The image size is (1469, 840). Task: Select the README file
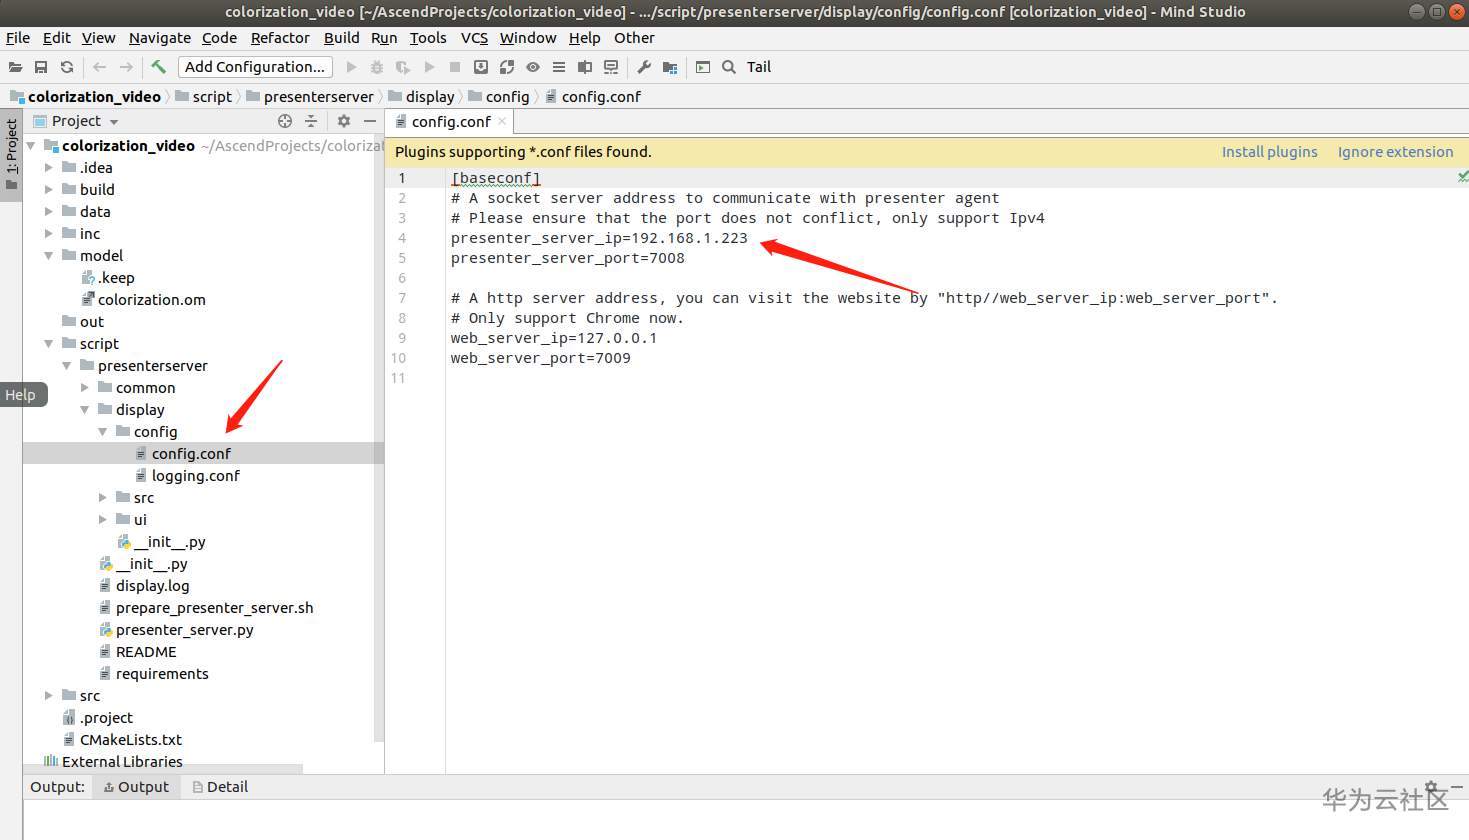click(146, 652)
